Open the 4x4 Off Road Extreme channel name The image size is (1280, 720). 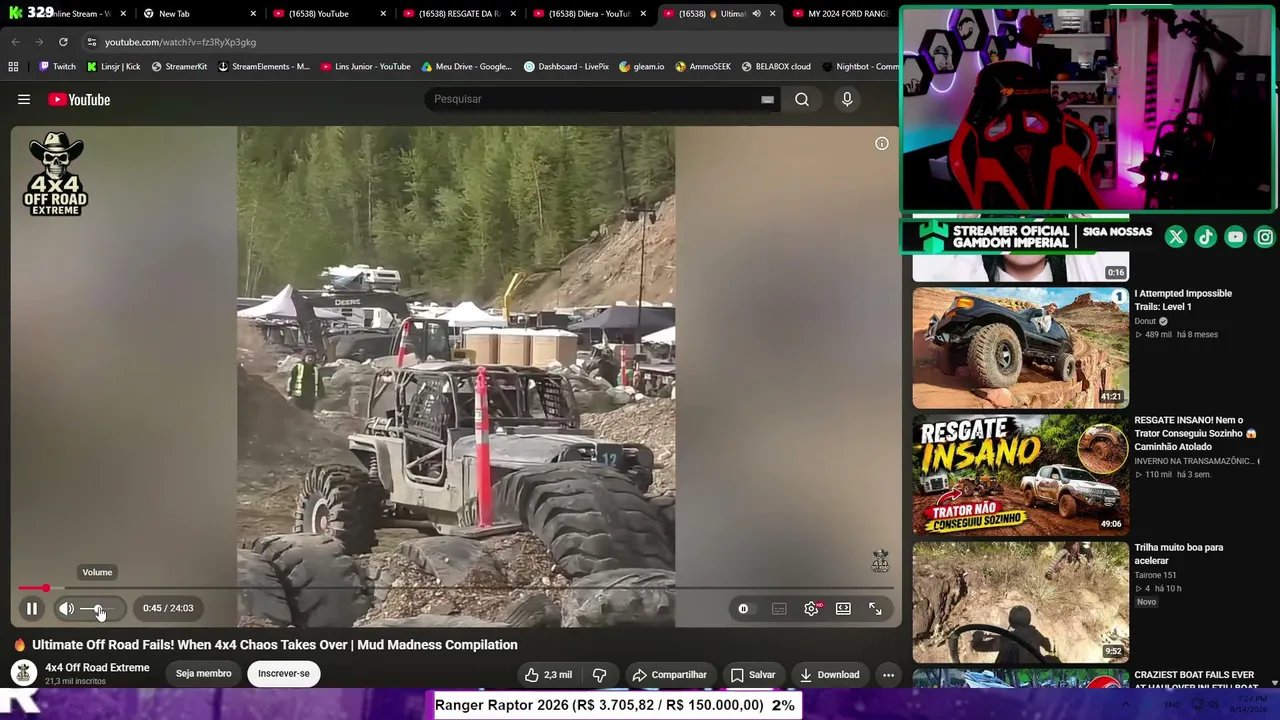pos(97,667)
